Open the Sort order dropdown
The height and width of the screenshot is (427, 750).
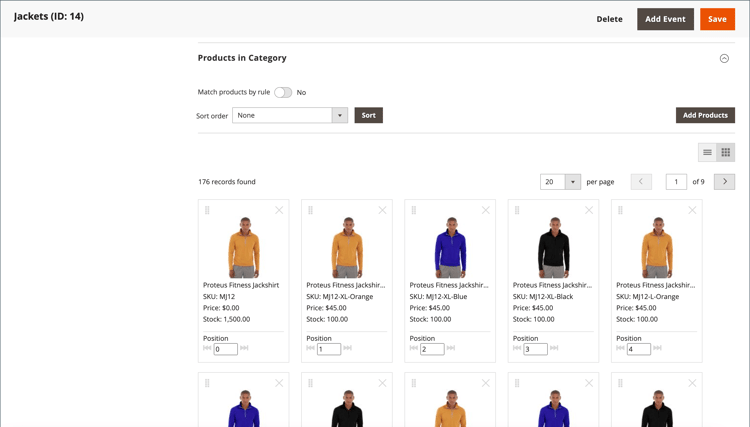[x=290, y=115]
